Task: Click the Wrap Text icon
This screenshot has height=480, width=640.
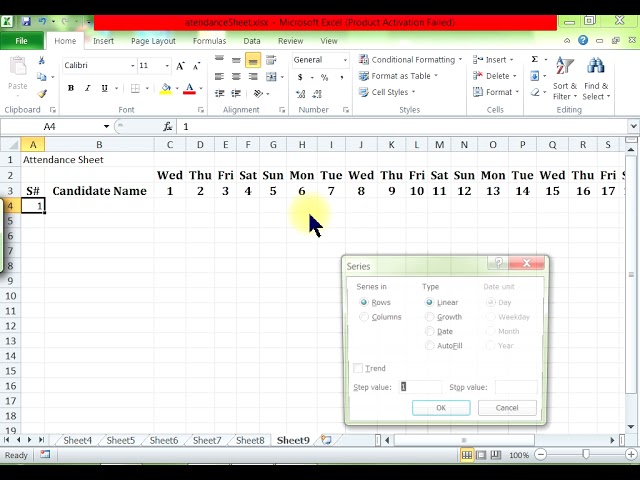Action: [271, 60]
